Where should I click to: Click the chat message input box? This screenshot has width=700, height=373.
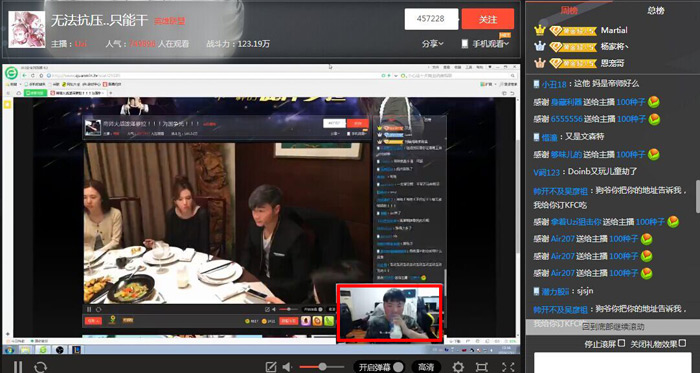(612, 363)
